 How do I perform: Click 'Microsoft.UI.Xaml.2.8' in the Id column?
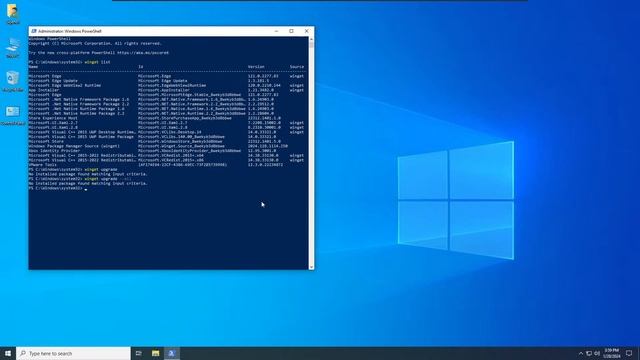[x=162, y=127]
